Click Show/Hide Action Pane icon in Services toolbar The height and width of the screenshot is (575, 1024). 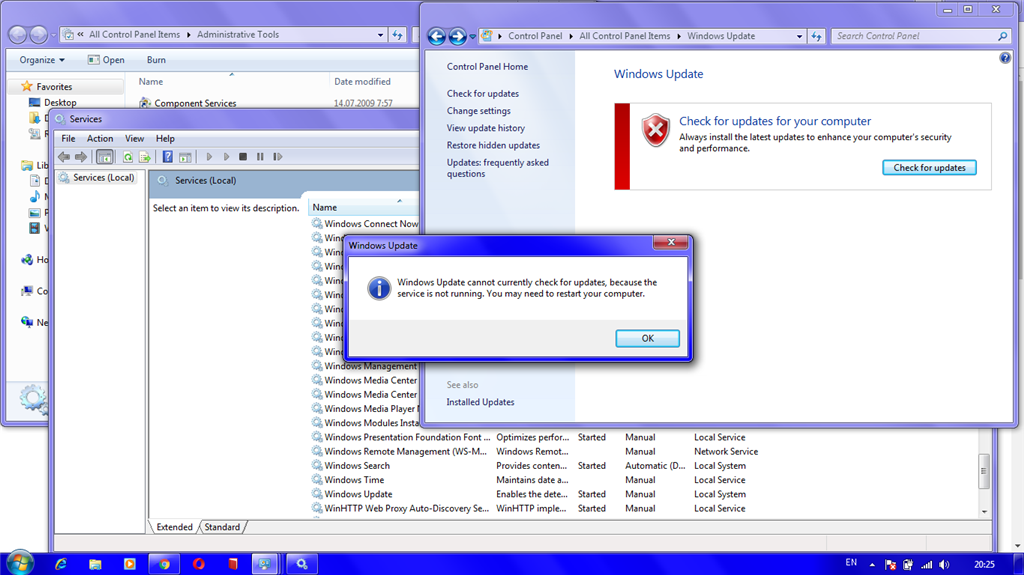[185, 157]
